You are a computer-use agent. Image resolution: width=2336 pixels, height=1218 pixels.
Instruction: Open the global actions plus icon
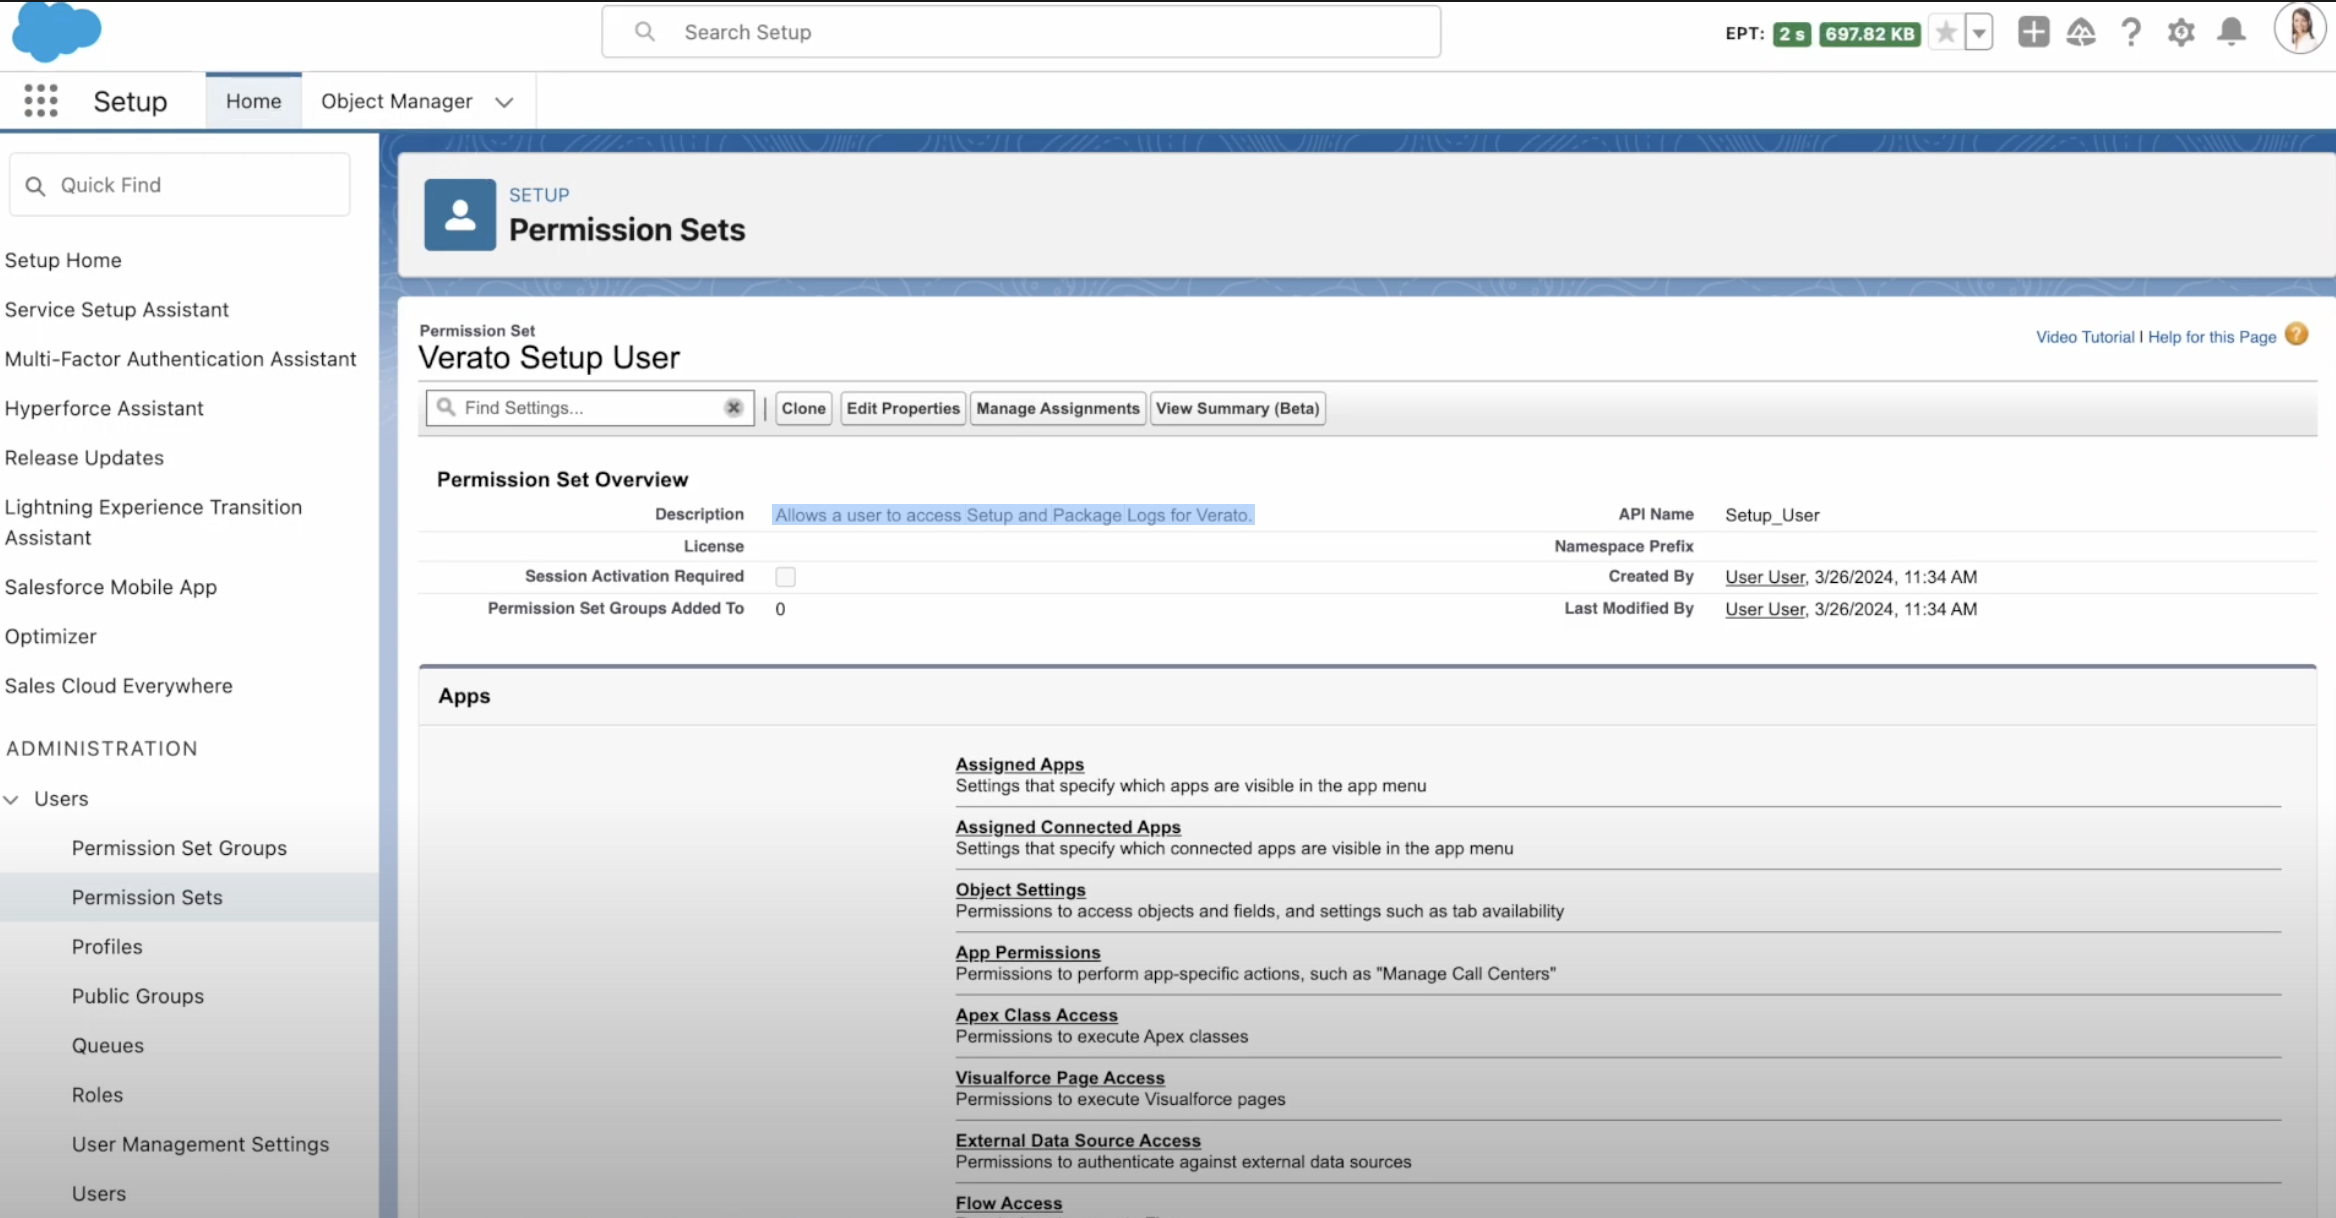click(x=2033, y=32)
